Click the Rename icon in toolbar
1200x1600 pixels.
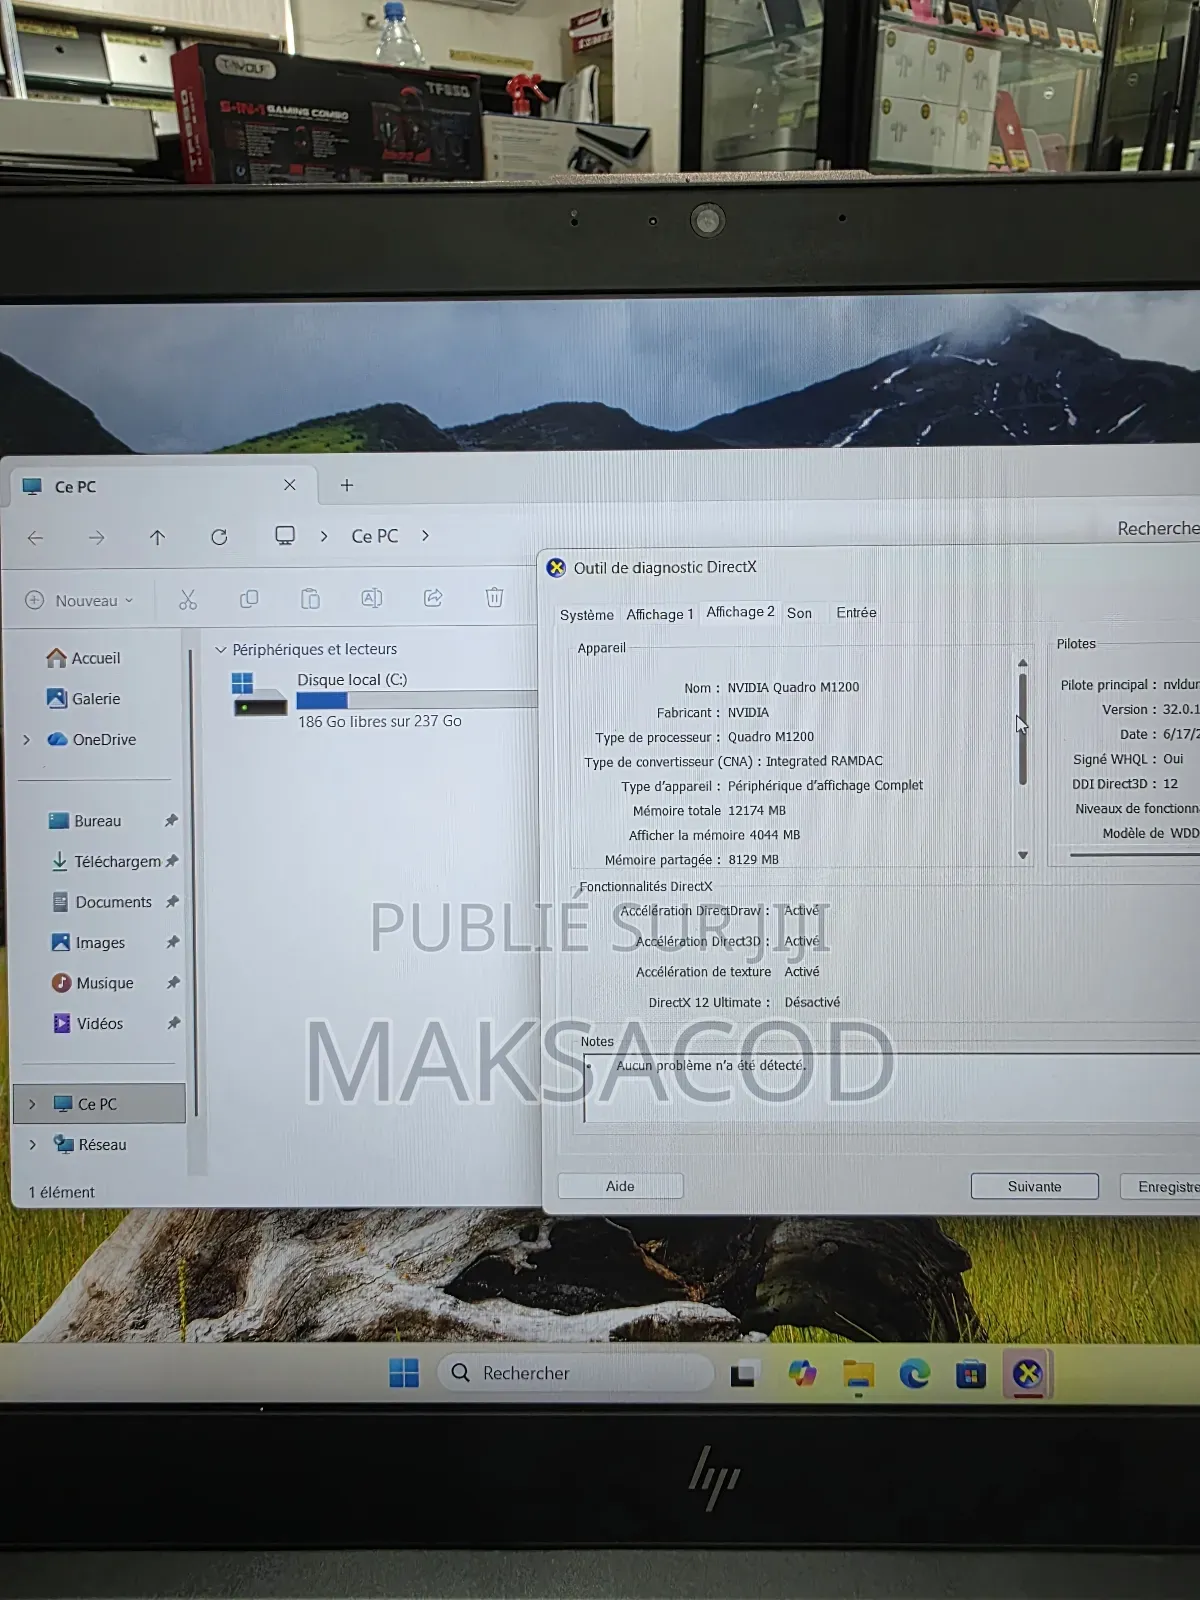371,599
